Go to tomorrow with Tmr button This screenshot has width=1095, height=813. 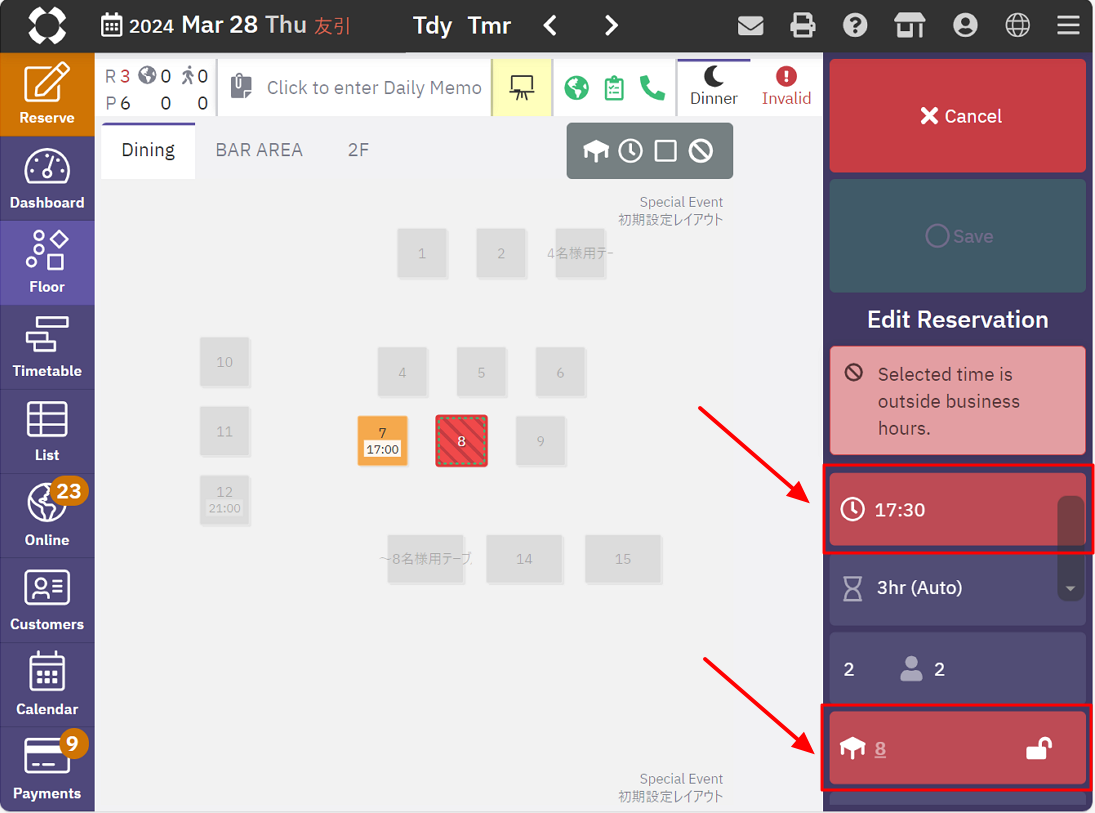pyautogui.click(x=489, y=26)
